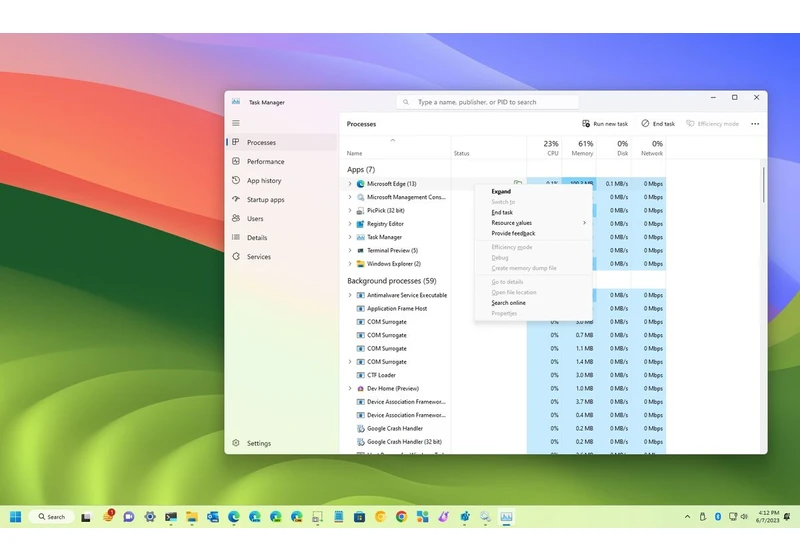The height and width of the screenshot is (560, 800).
Task: Click the CTF Loader process icon
Action: (360, 375)
